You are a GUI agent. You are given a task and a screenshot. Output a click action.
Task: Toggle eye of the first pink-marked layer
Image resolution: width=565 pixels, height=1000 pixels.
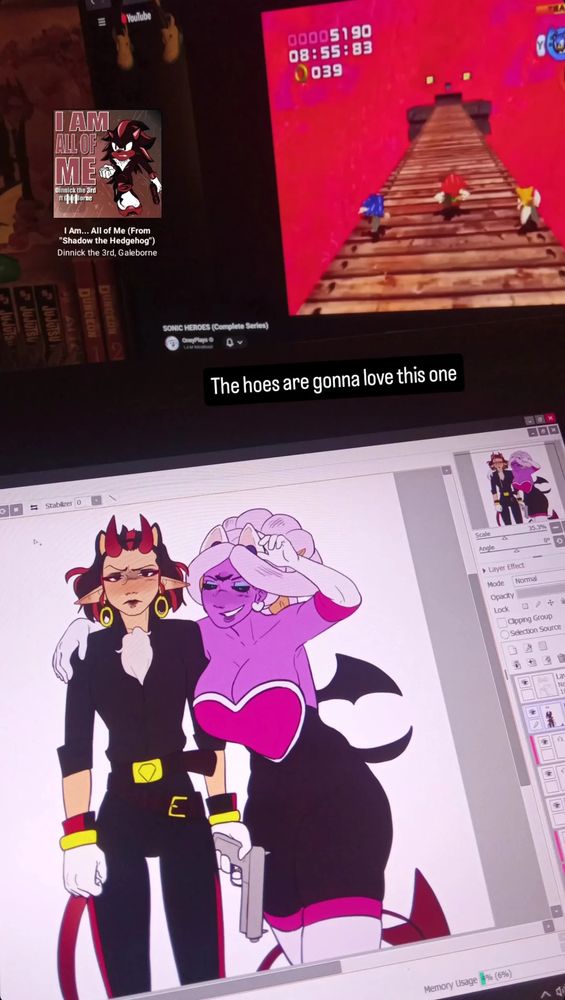click(545, 741)
